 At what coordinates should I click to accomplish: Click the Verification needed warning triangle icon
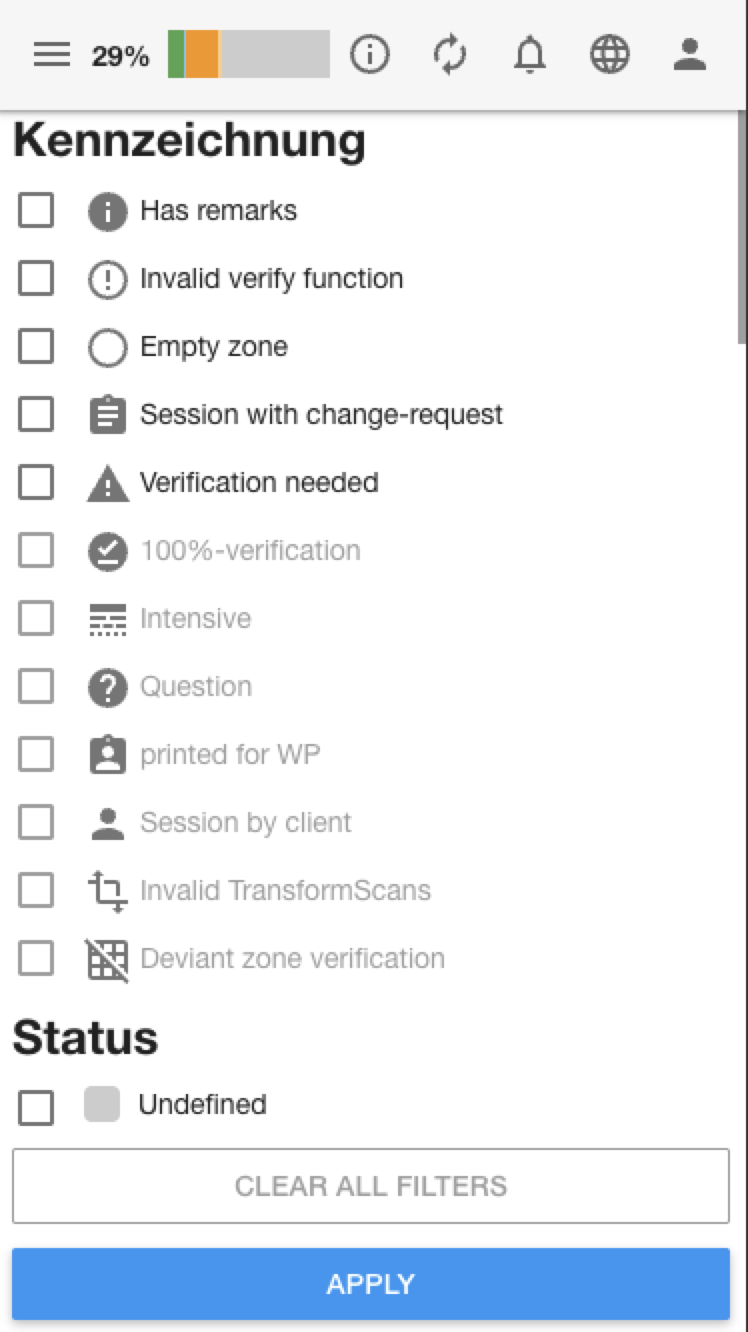pyautogui.click(x=108, y=484)
